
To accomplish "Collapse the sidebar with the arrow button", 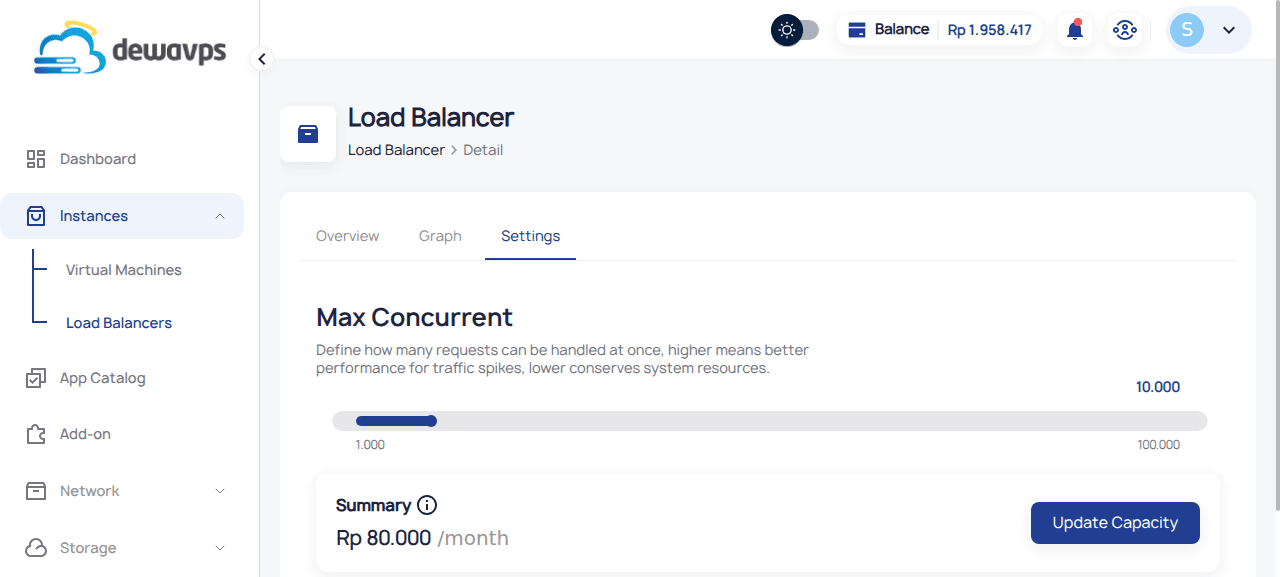I will 262,59.
